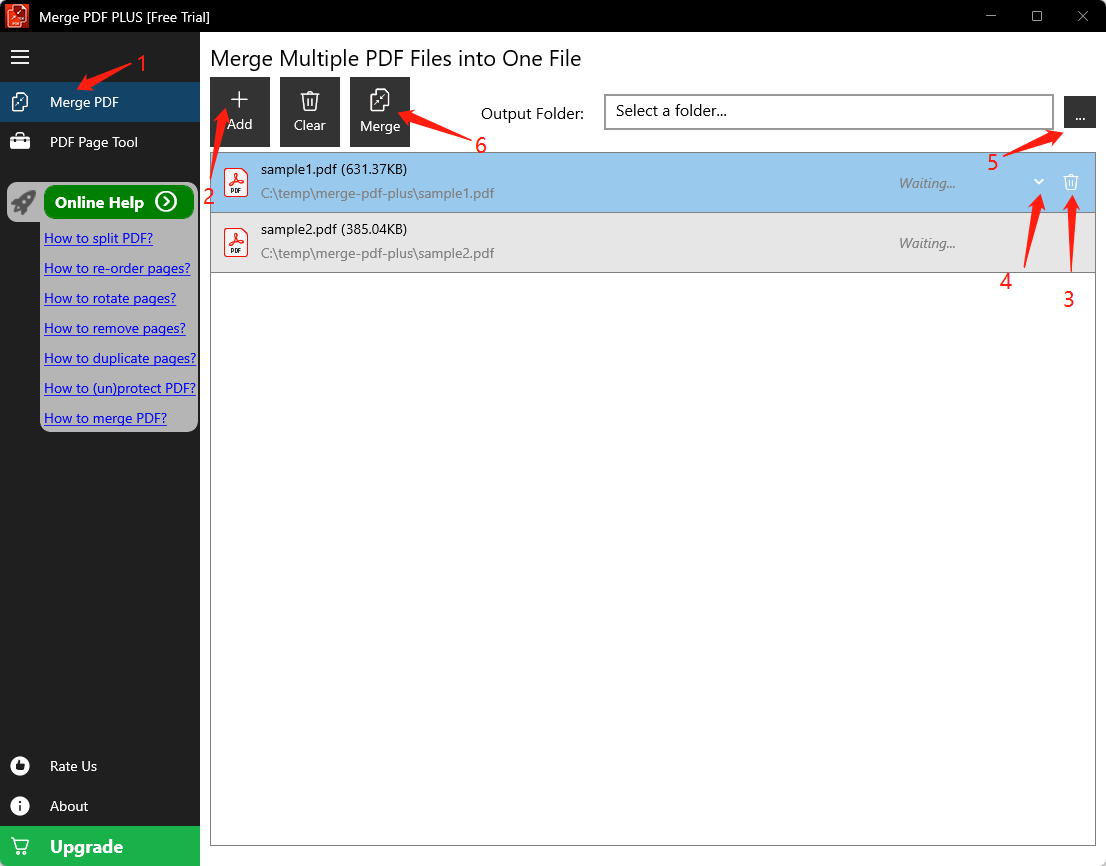Open the How to rotate pages link
This screenshot has width=1106, height=866.
pos(110,298)
